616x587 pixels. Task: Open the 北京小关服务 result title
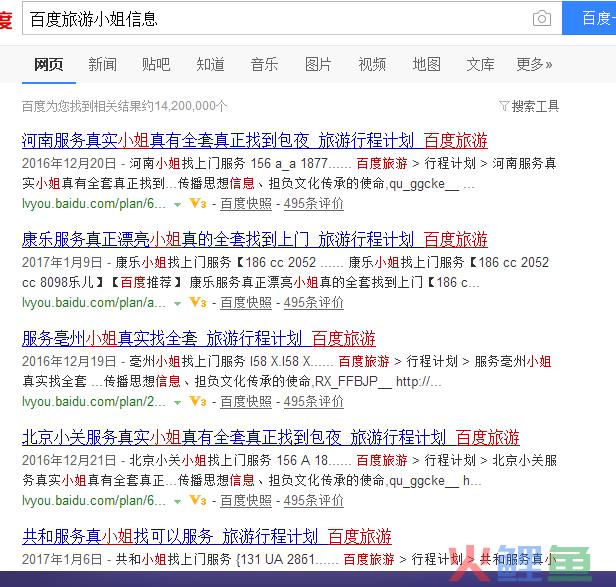click(x=271, y=438)
